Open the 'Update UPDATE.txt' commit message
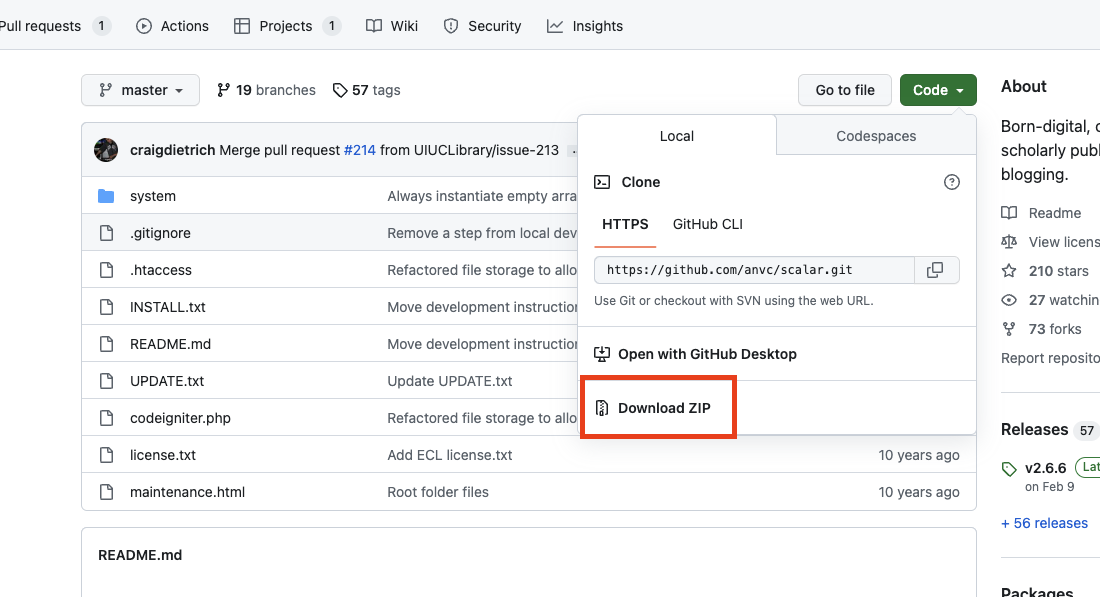Screen dimensions: 1100x597 coord(450,382)
